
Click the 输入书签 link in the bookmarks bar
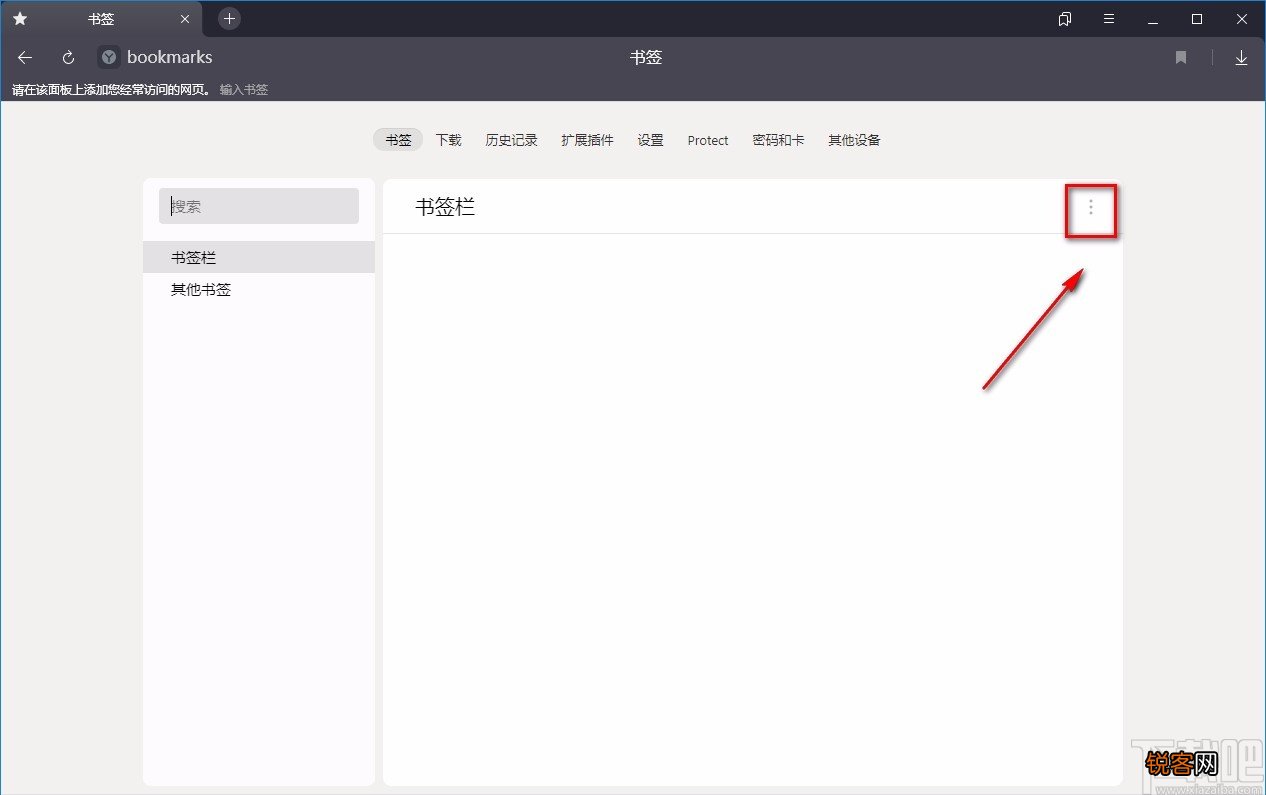(x=244, y=90)
